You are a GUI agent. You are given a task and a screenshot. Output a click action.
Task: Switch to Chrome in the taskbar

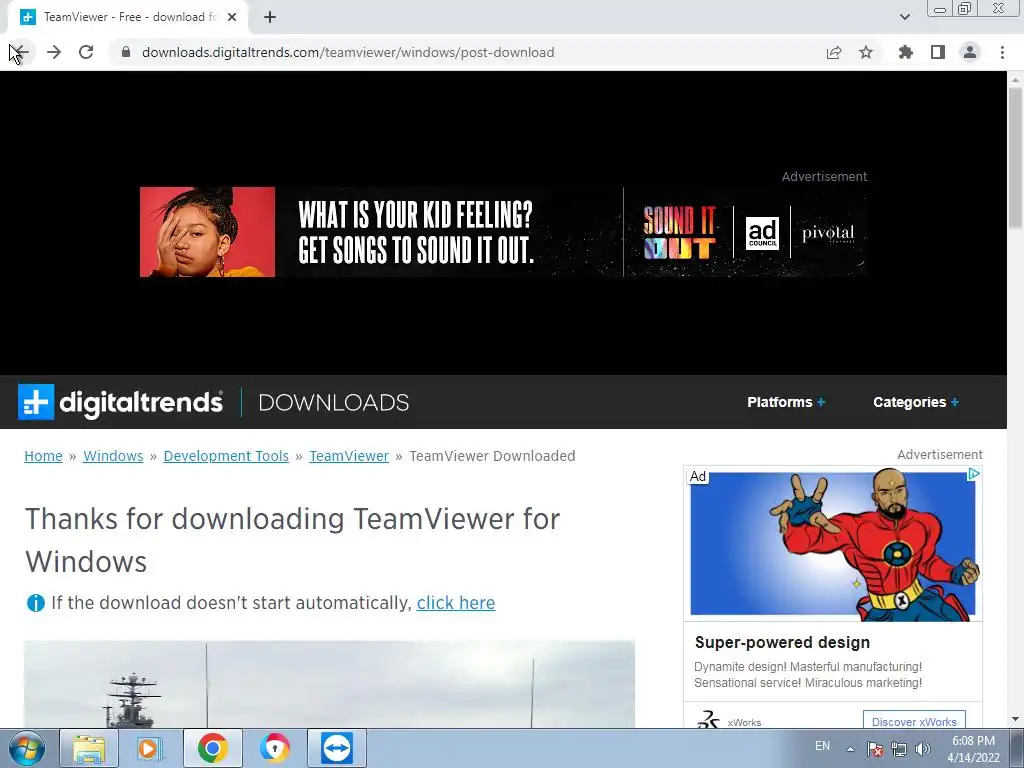[x=212, y=748]
